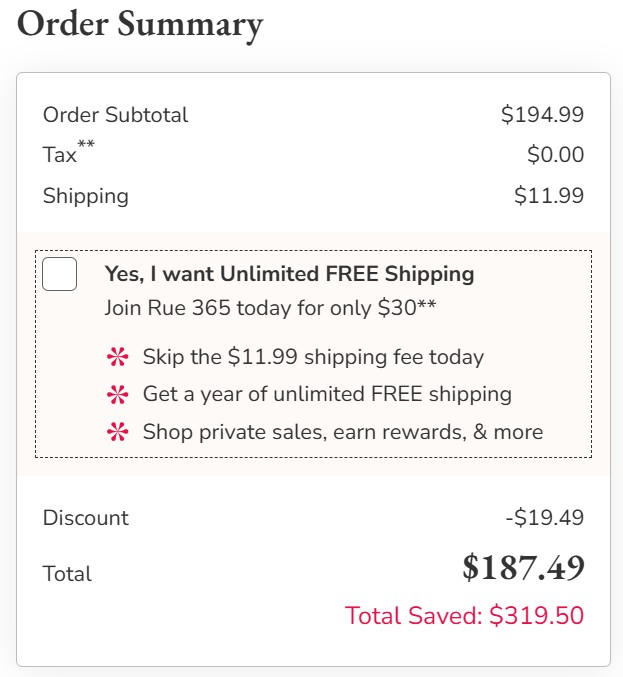The width and height of the screenshot is (623, 677).
Task: Click the Discount label
Action: [x=85, y=518]
